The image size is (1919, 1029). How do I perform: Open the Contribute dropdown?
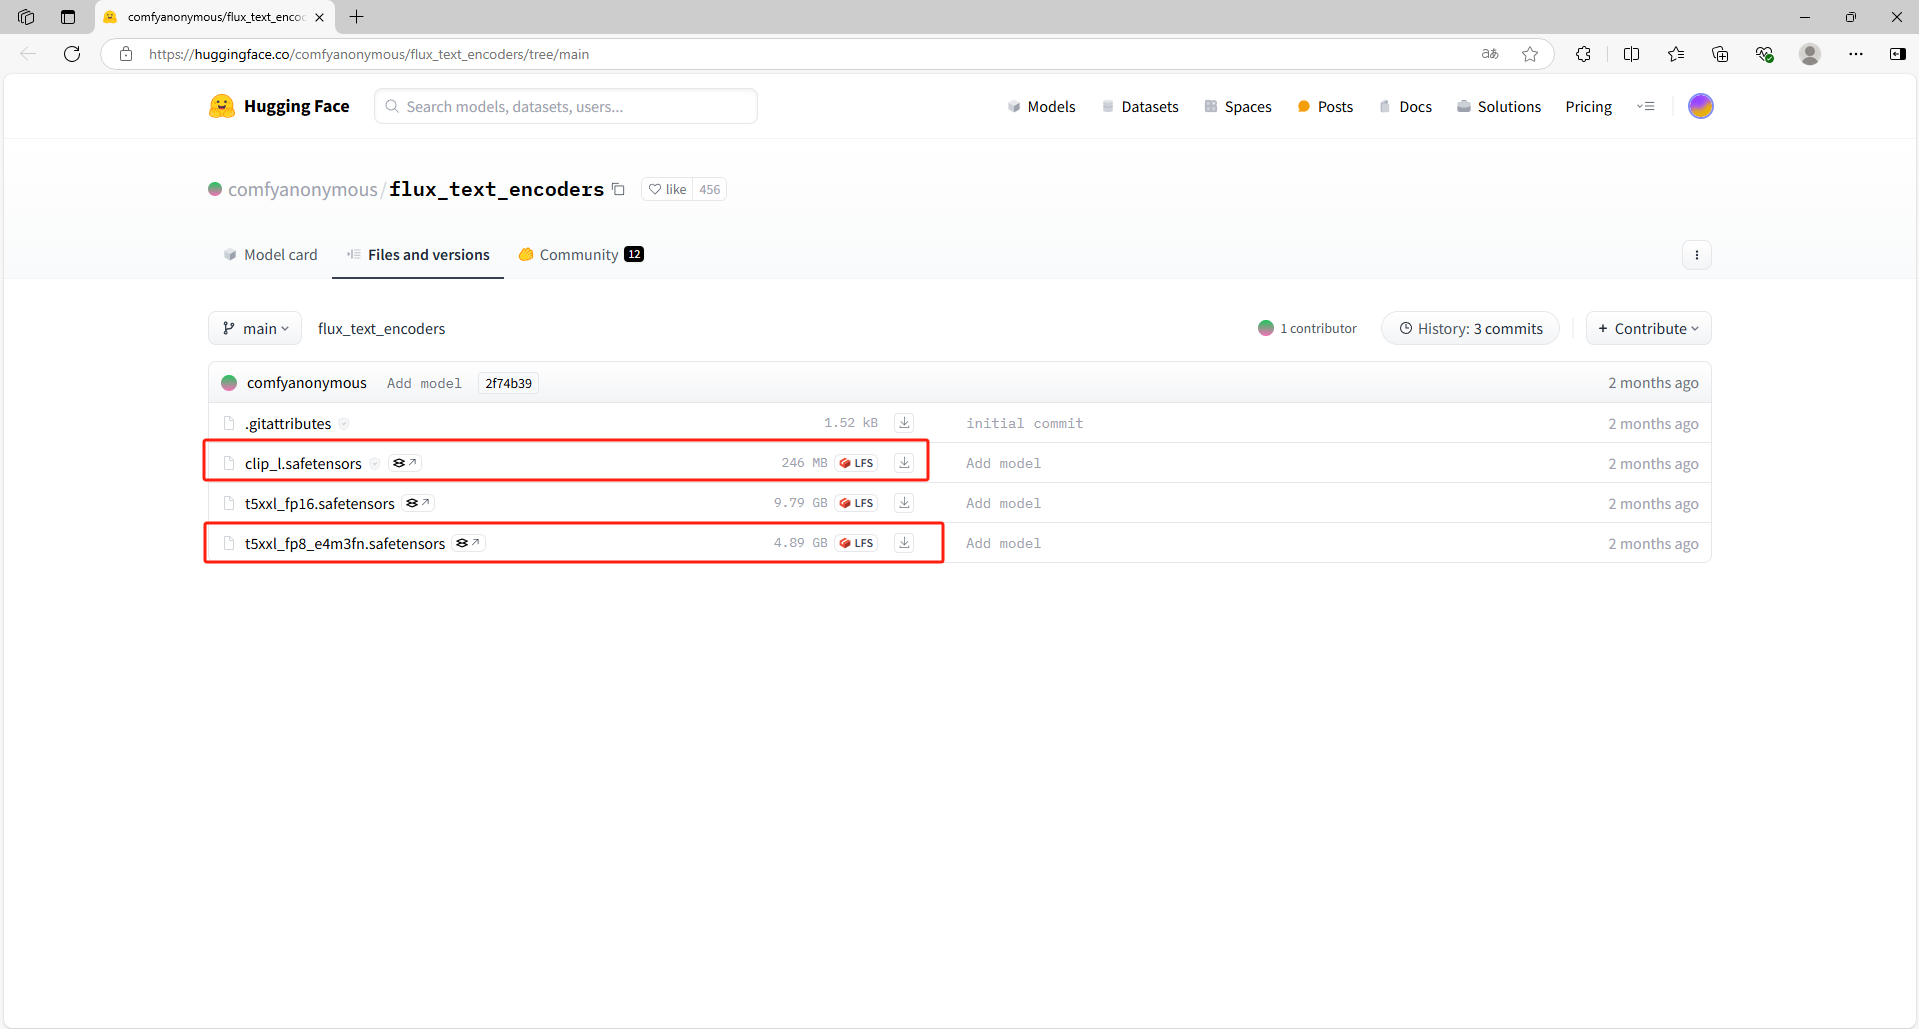click(1648, 329)
